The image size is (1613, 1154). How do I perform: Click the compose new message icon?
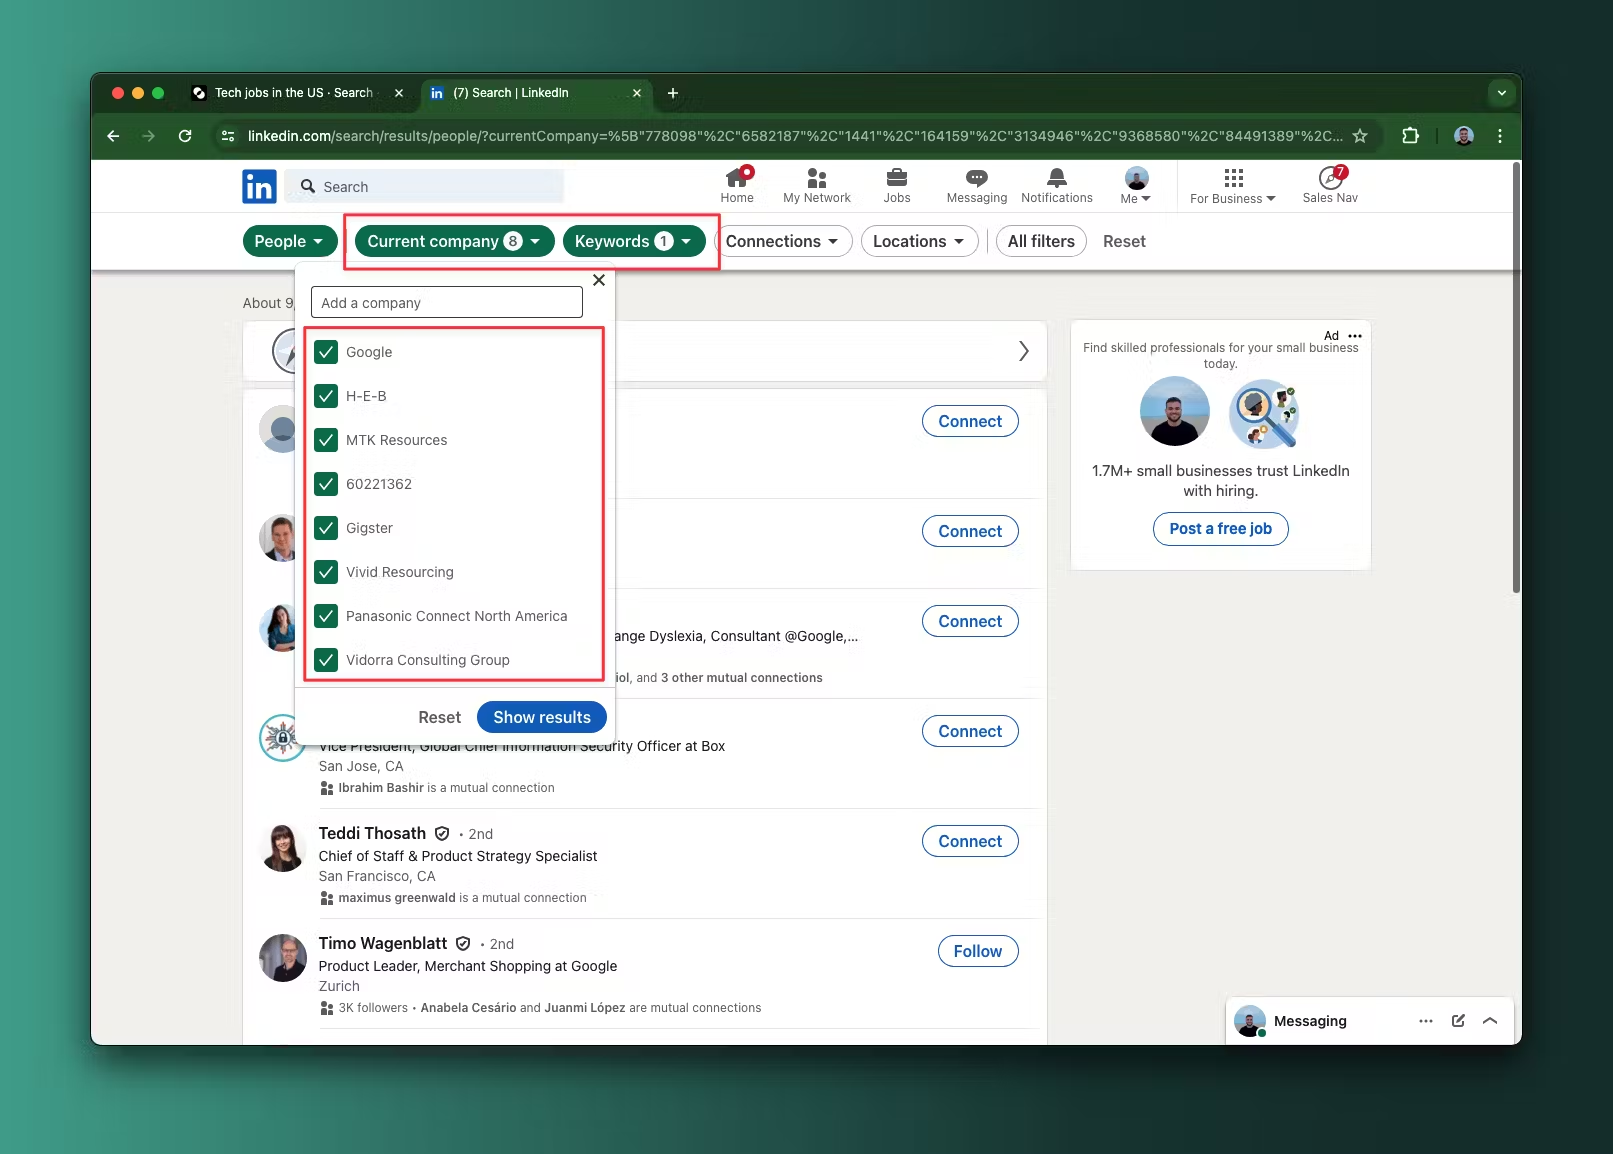click(x=1458, y=1021)
